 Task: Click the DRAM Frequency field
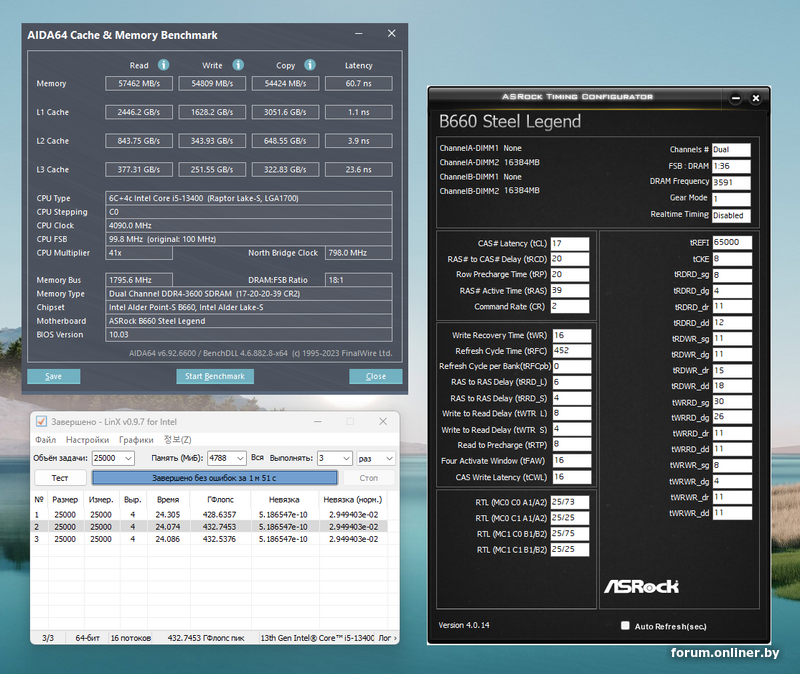coord(731,182)
